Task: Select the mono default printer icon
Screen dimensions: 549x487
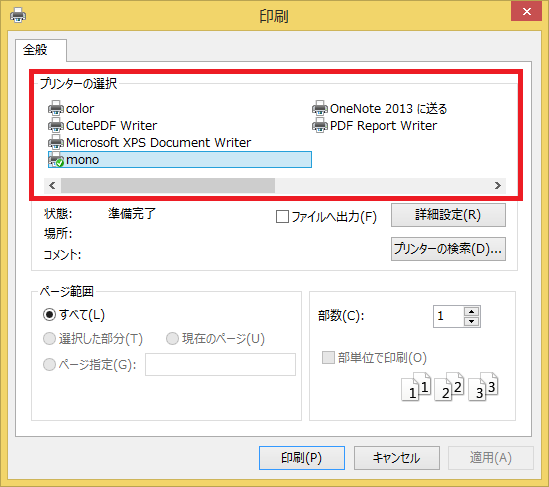Action: (56, 159)
